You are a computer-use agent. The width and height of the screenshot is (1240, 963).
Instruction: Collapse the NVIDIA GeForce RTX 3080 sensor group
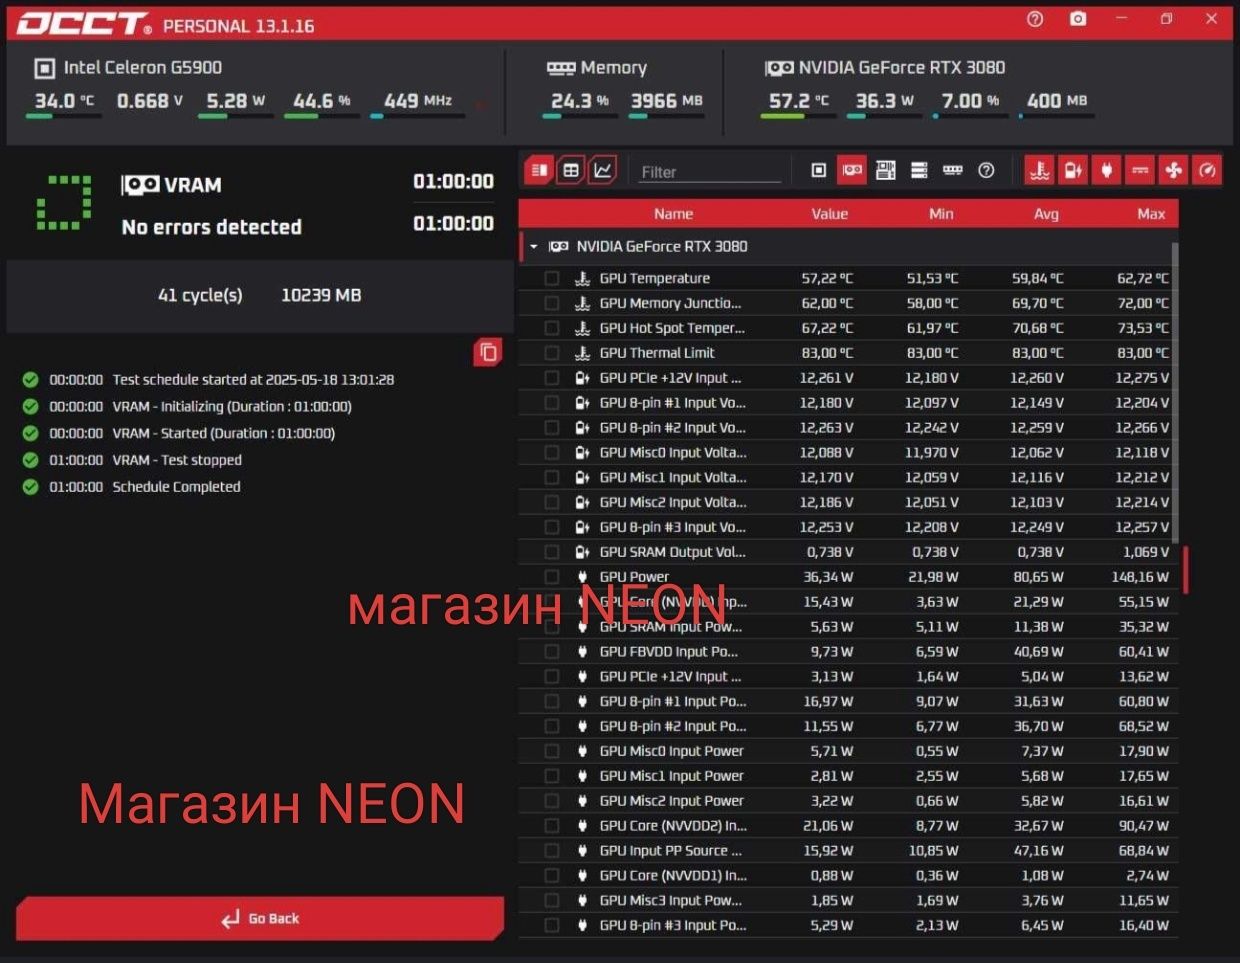pos(534,246)
